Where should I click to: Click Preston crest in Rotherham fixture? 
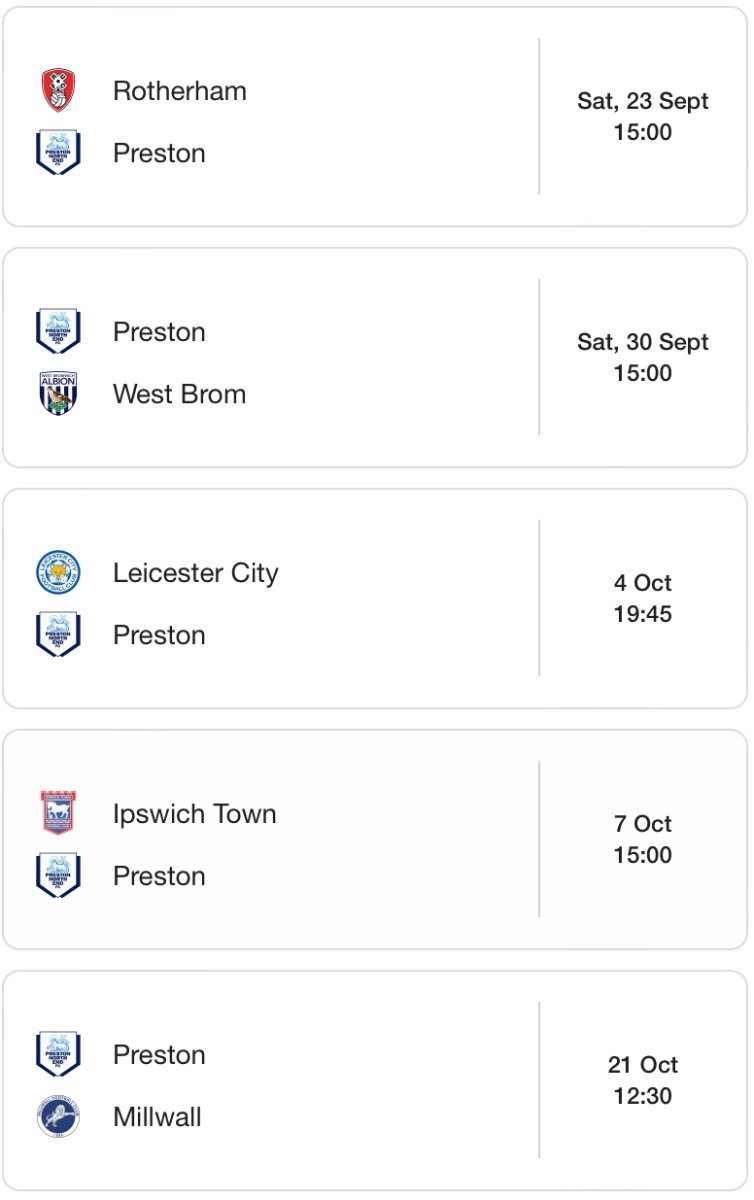58,153
